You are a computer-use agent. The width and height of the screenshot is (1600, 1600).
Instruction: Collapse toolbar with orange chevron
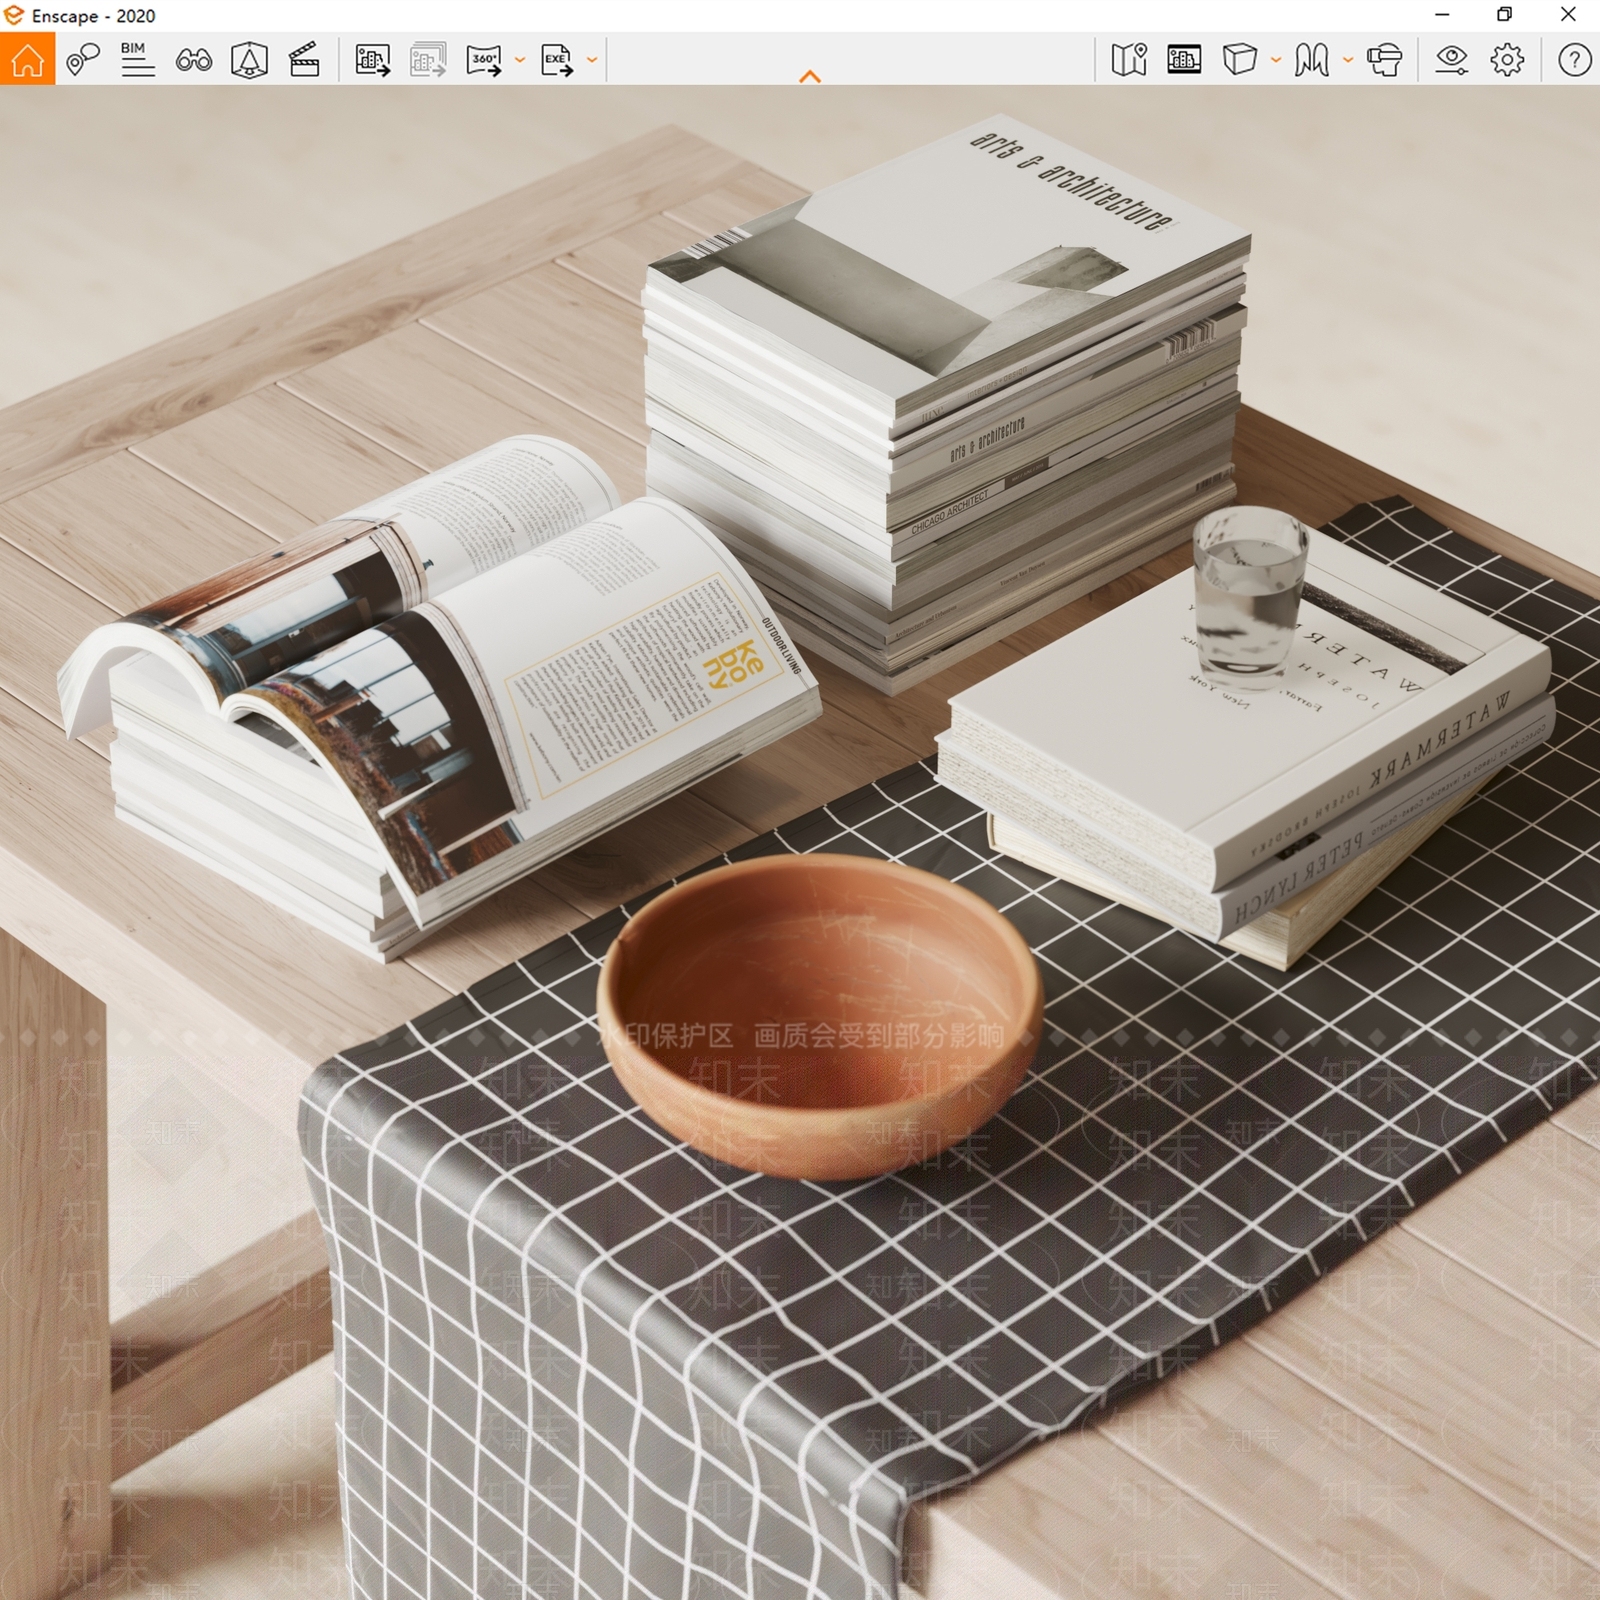click(810, 76)
